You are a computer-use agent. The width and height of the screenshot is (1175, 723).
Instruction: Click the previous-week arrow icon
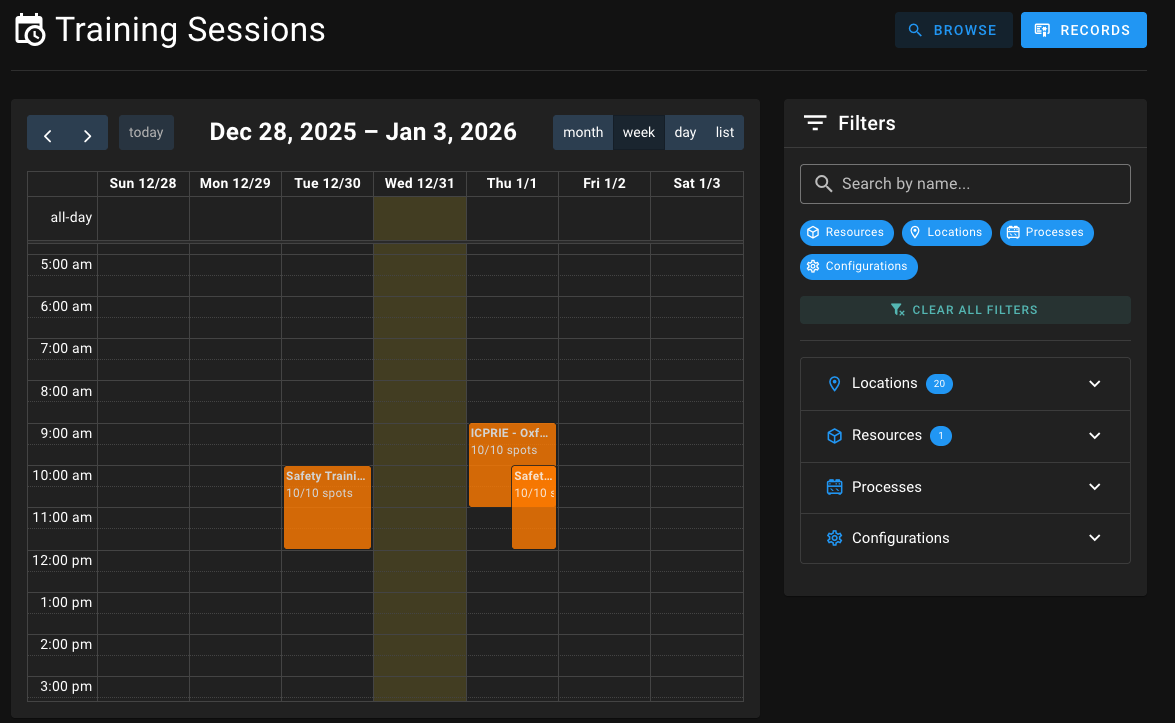coord(47,132)
